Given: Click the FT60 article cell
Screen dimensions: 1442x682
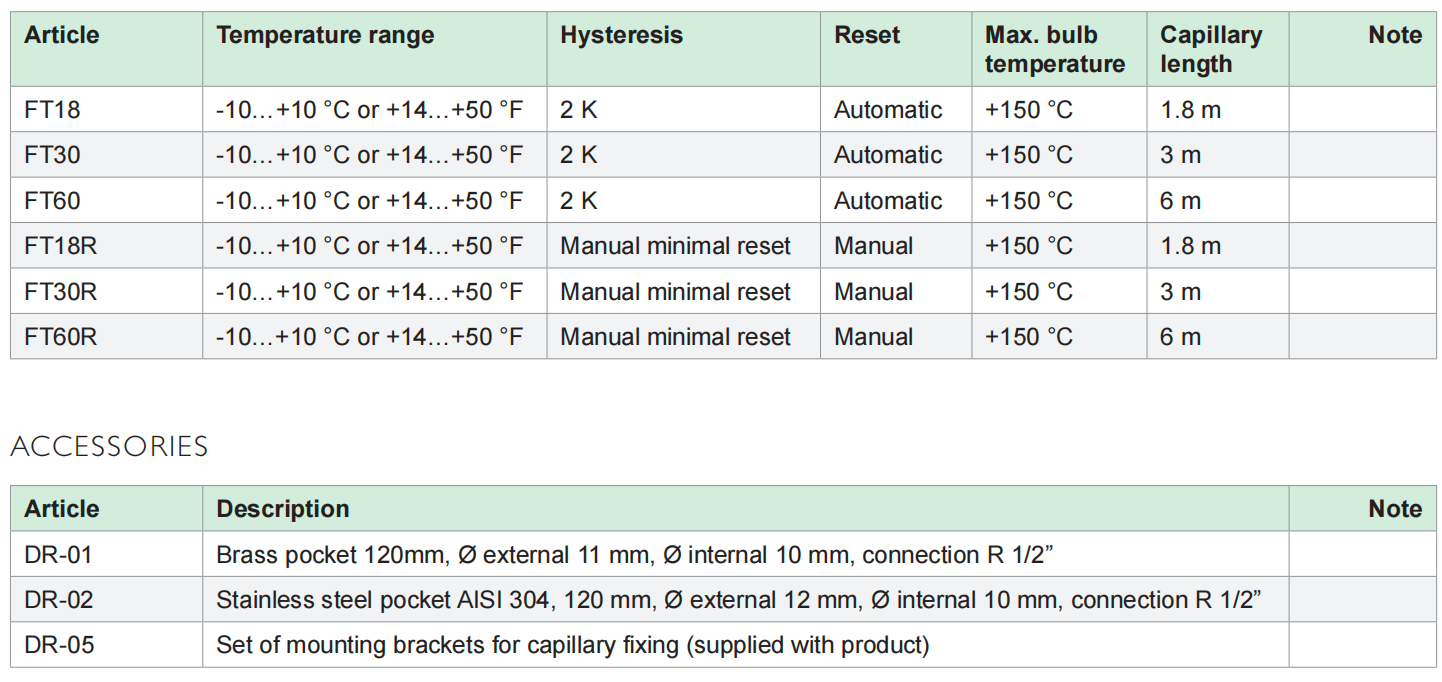Looking at the screenshot, I should [x=53, y=201].
